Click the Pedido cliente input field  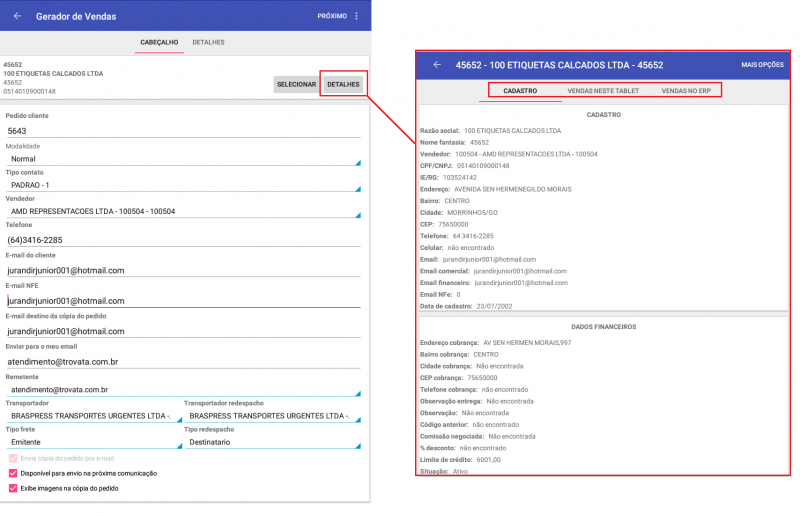pyautogui.click(x=183, y=130)
